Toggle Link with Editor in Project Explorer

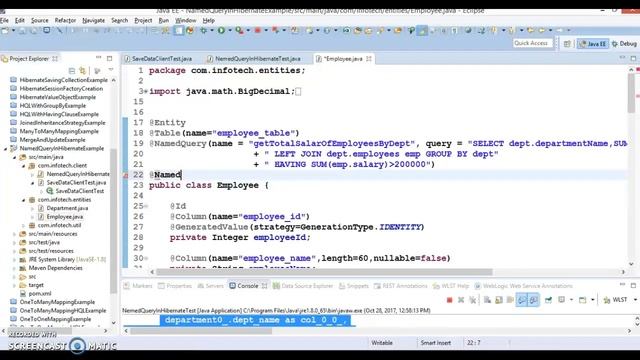pos(83,71)
